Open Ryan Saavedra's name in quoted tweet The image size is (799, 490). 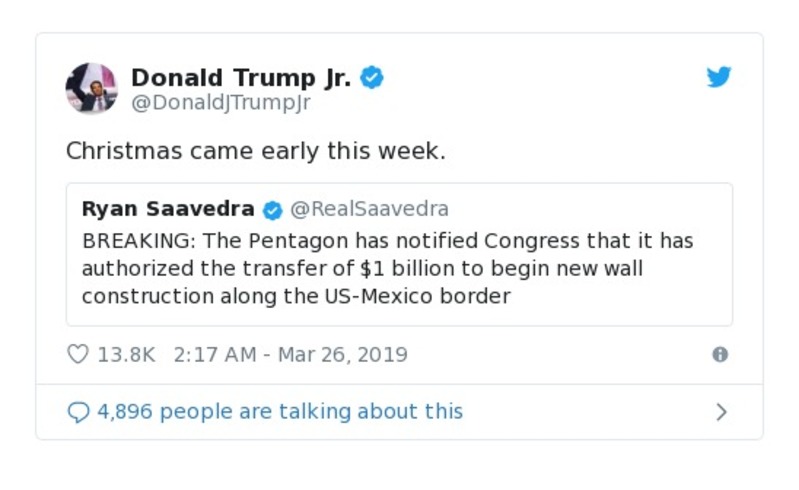[168, 209]
